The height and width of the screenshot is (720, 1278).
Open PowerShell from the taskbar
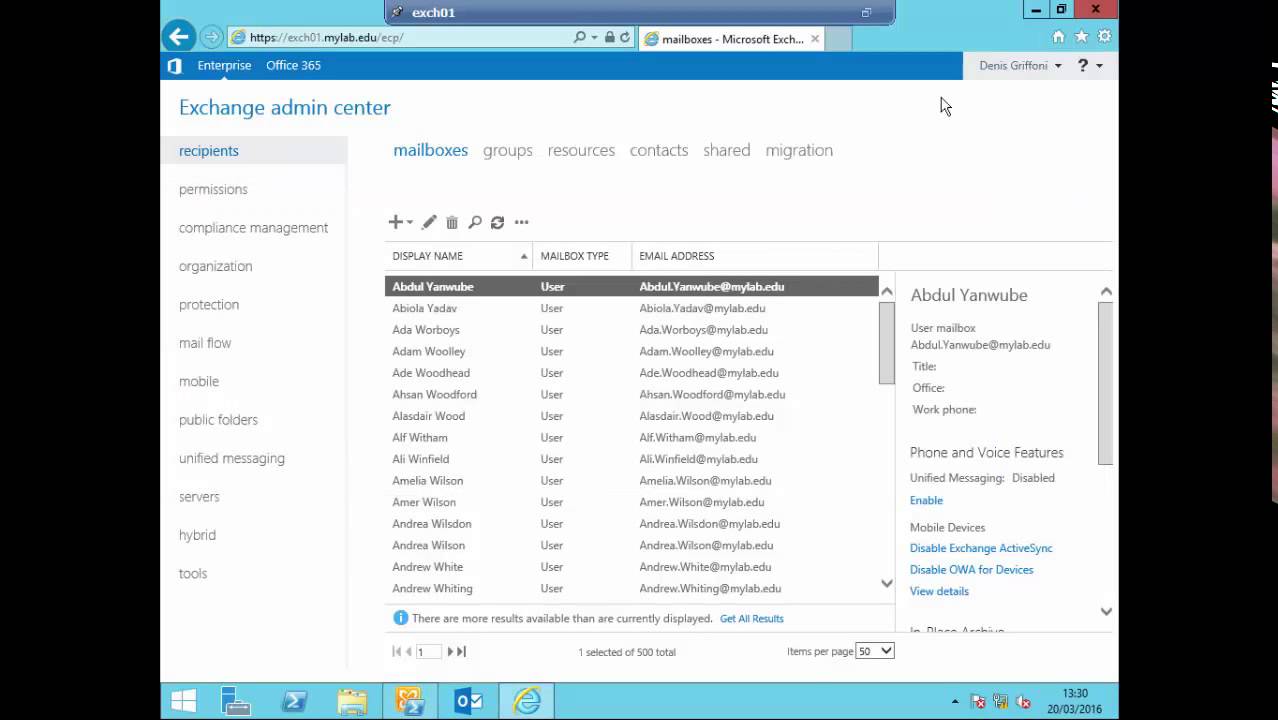(x=294, y=701)
